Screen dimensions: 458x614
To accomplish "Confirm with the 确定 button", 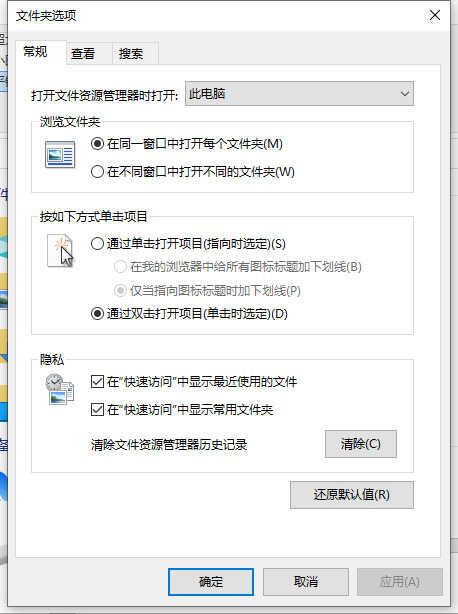I will [x=211, y=582].
